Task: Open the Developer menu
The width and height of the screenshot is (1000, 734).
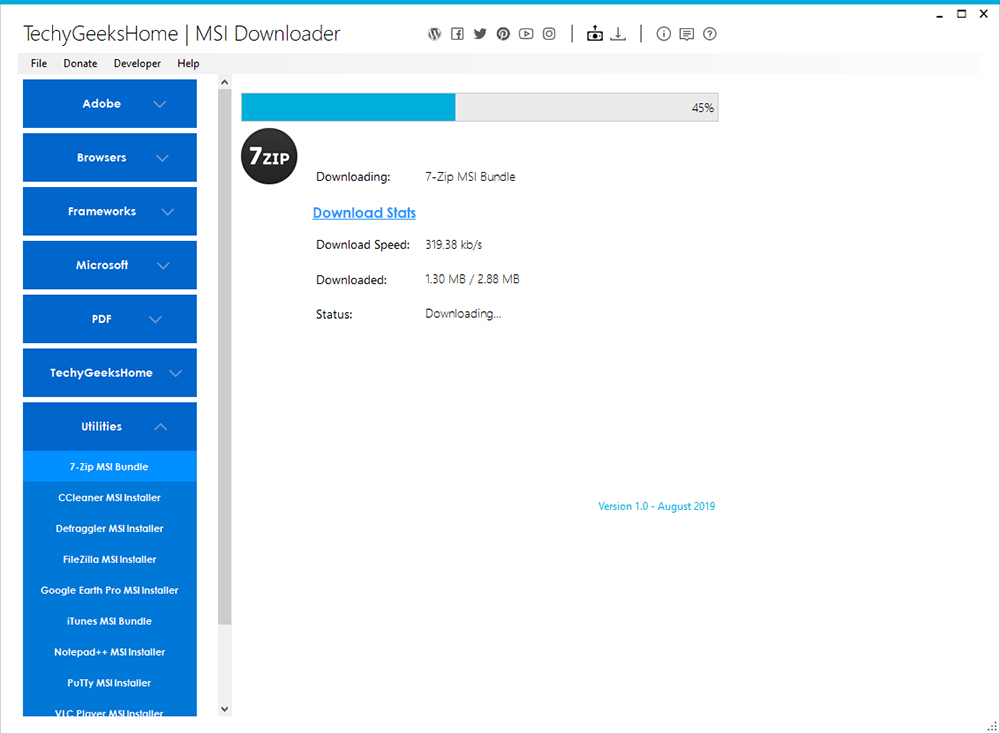Action: pyautogui.click(x=137, y=63)
